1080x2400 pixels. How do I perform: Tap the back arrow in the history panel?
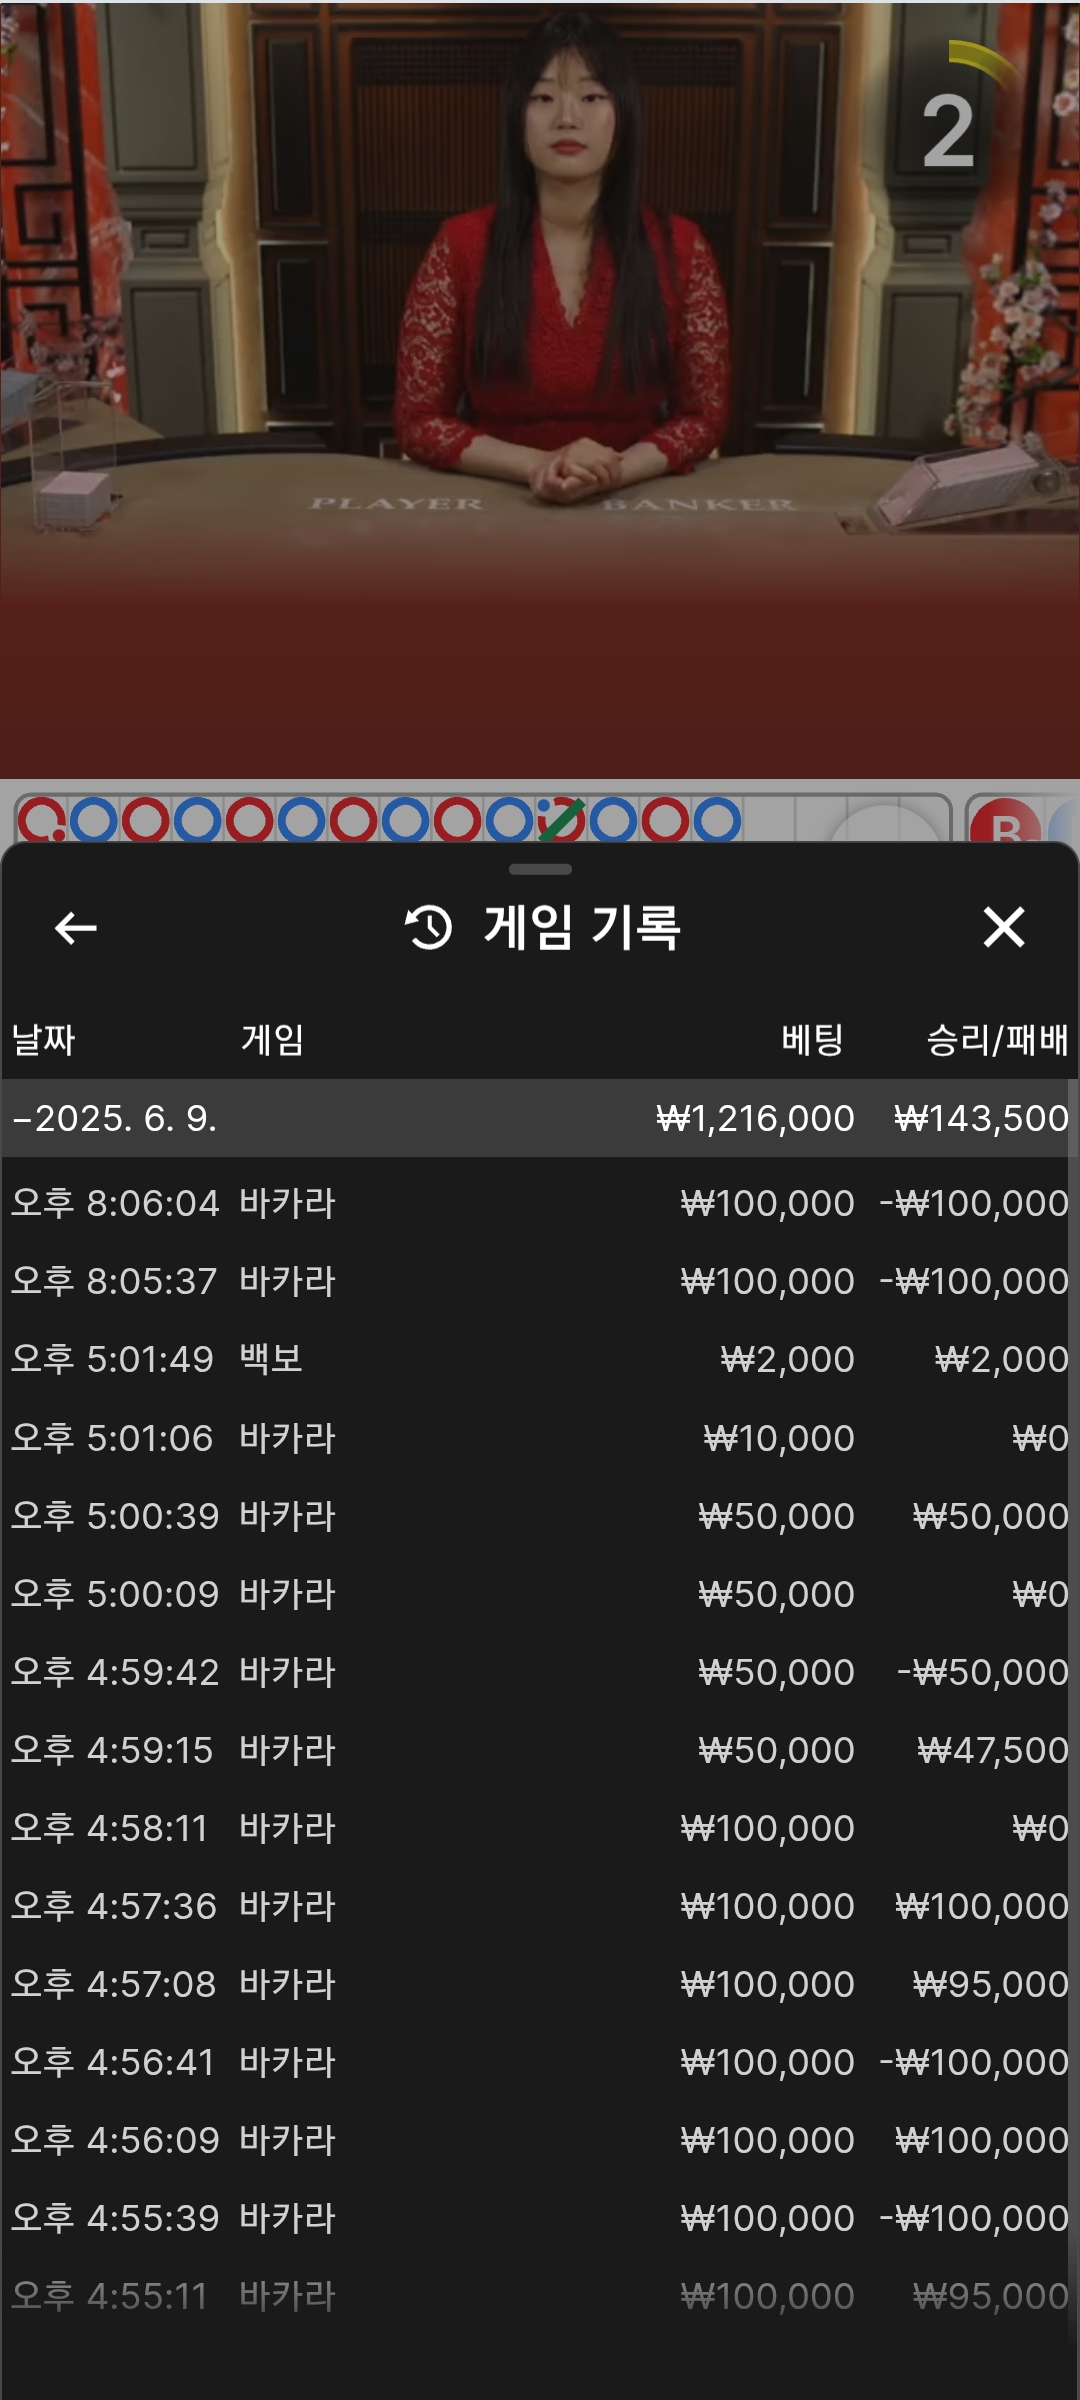coord(76,928)
